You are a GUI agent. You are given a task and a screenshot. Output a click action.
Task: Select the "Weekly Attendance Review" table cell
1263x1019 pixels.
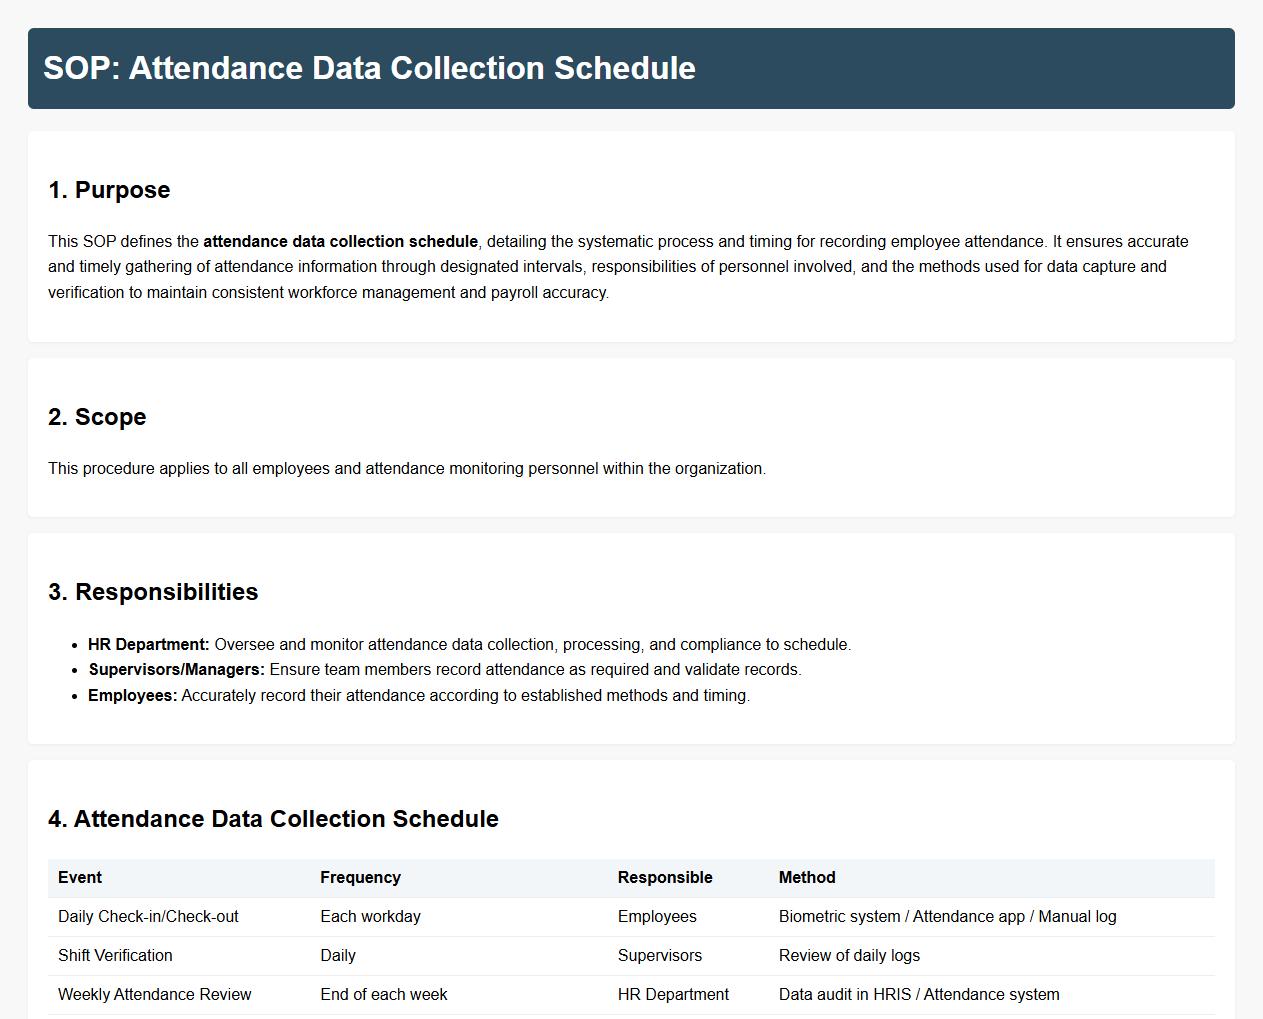point(155,995)
